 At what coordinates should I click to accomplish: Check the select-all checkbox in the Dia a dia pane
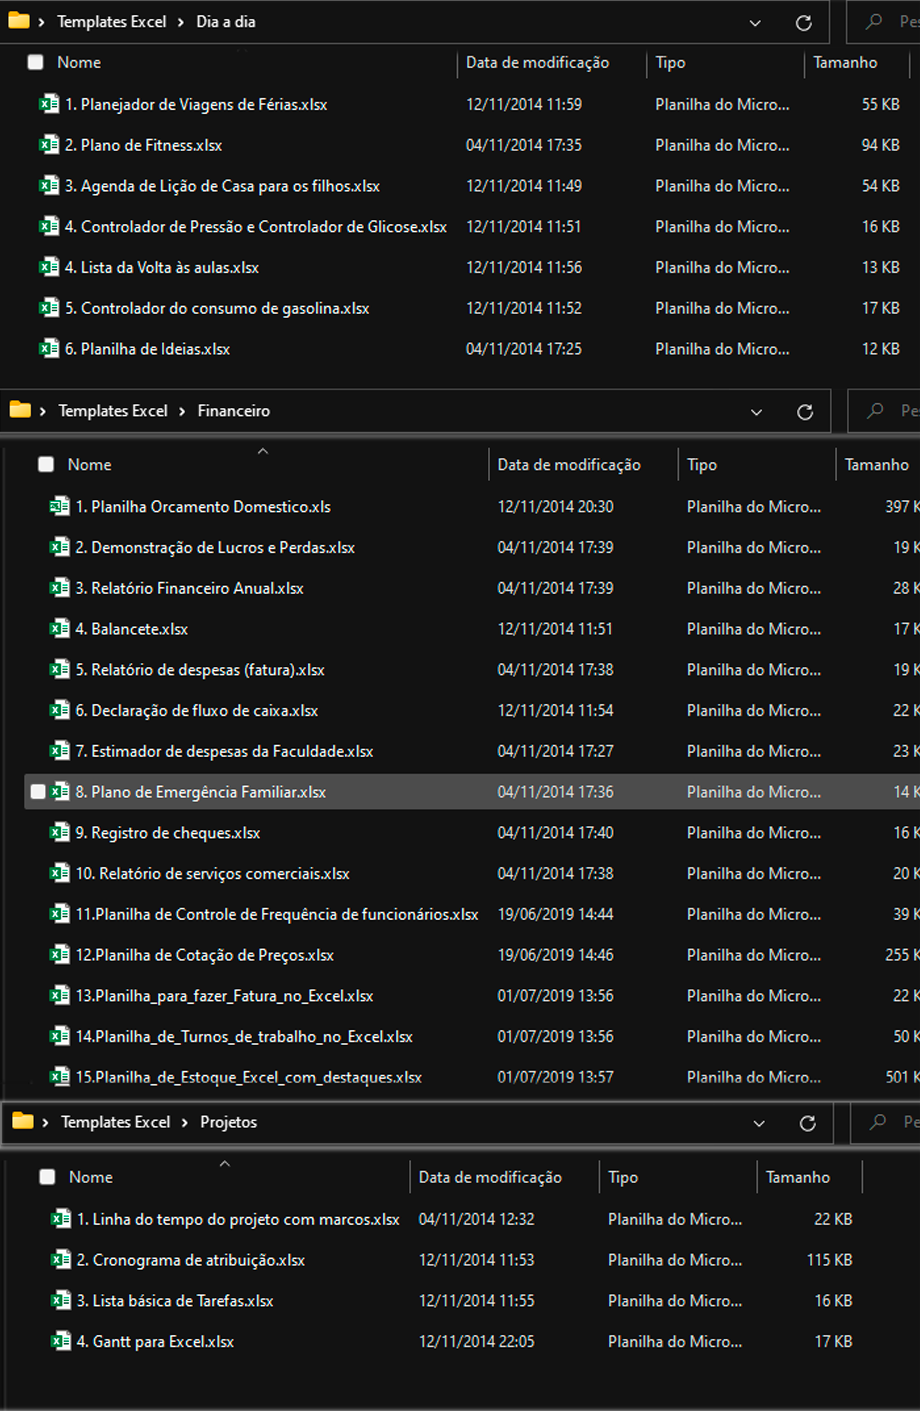(35, 61)
